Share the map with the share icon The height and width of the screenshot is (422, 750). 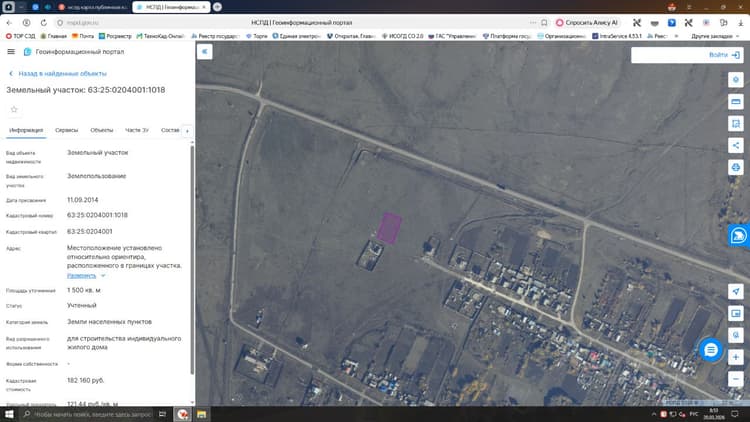point(736,145)
